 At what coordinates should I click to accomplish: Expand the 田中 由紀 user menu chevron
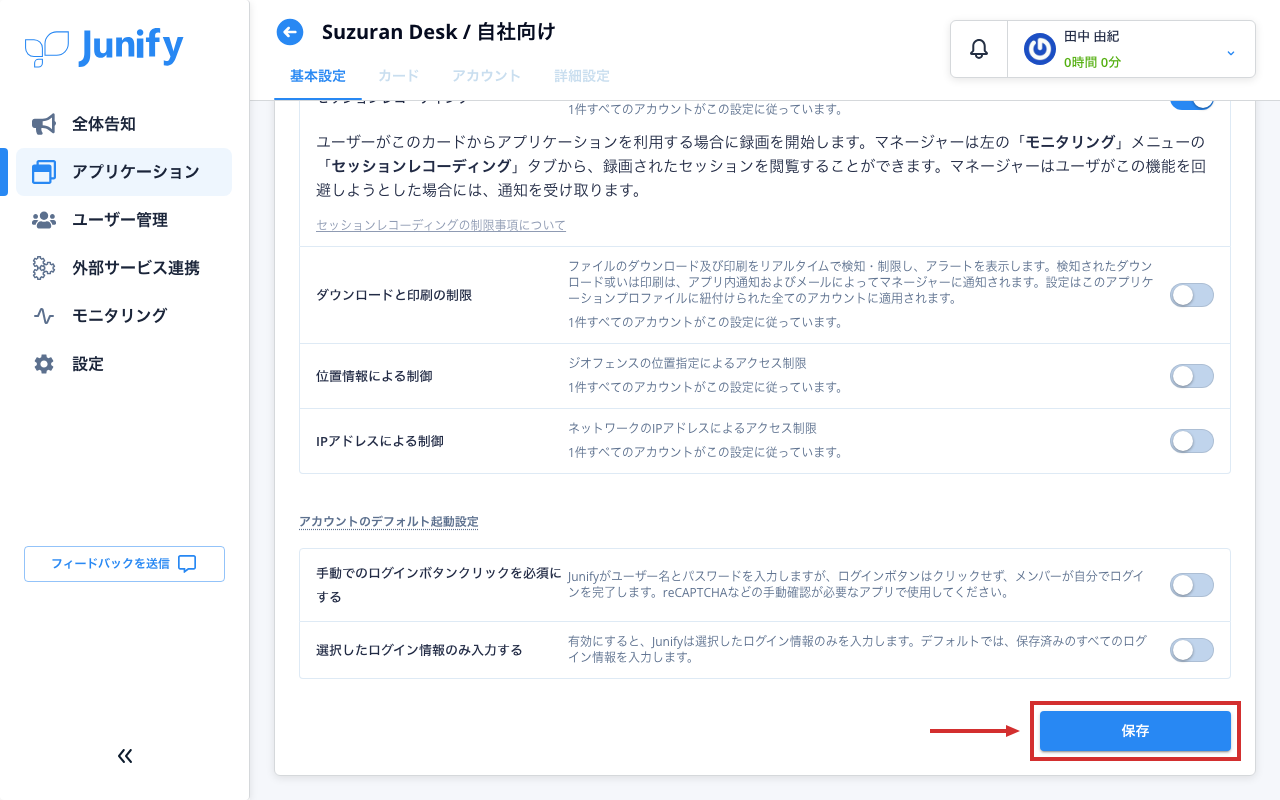pyautogui.click(x=1231, y=52)
